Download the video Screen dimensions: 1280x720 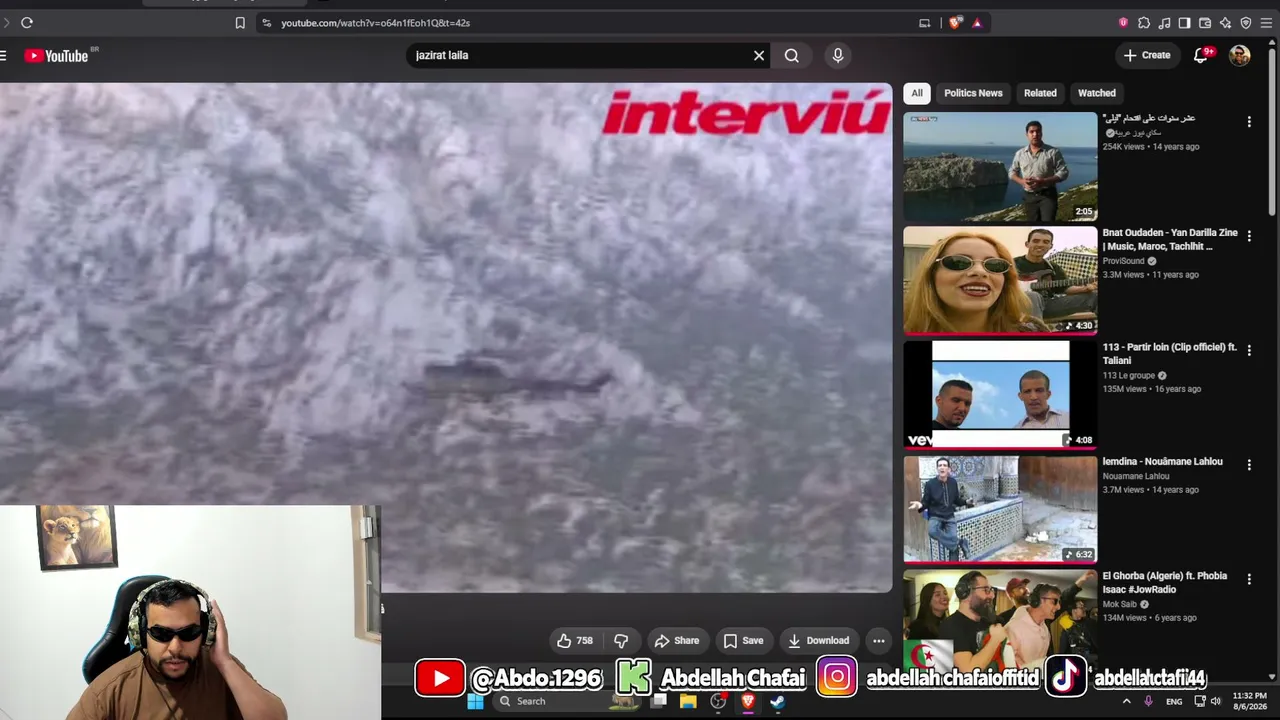(818, 641)
